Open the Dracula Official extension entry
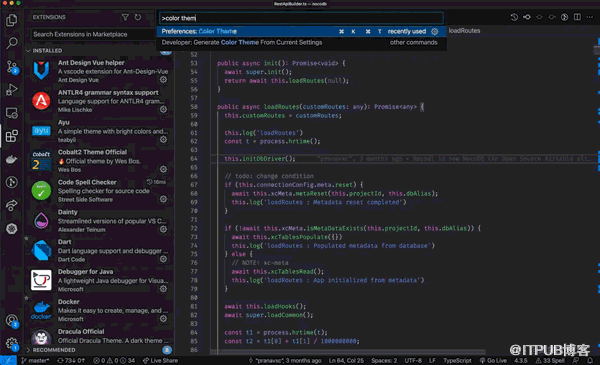 coord(99,336)
